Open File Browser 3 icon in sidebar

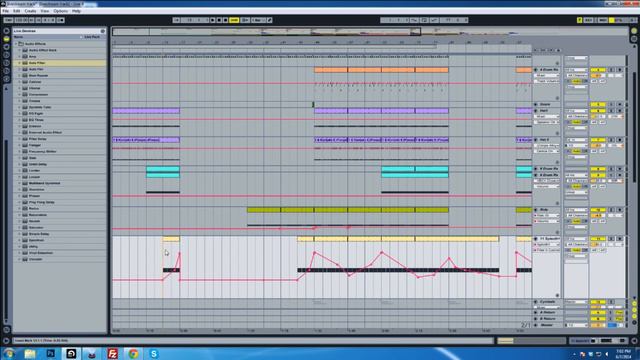click(7, 71)
